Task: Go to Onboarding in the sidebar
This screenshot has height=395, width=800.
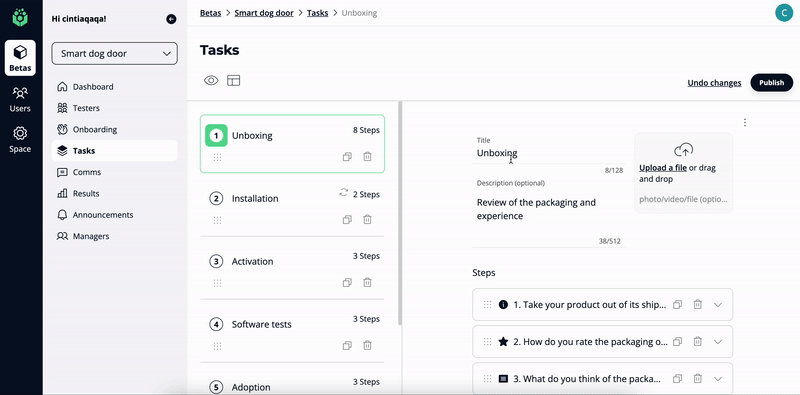Action: pos(115,130)
